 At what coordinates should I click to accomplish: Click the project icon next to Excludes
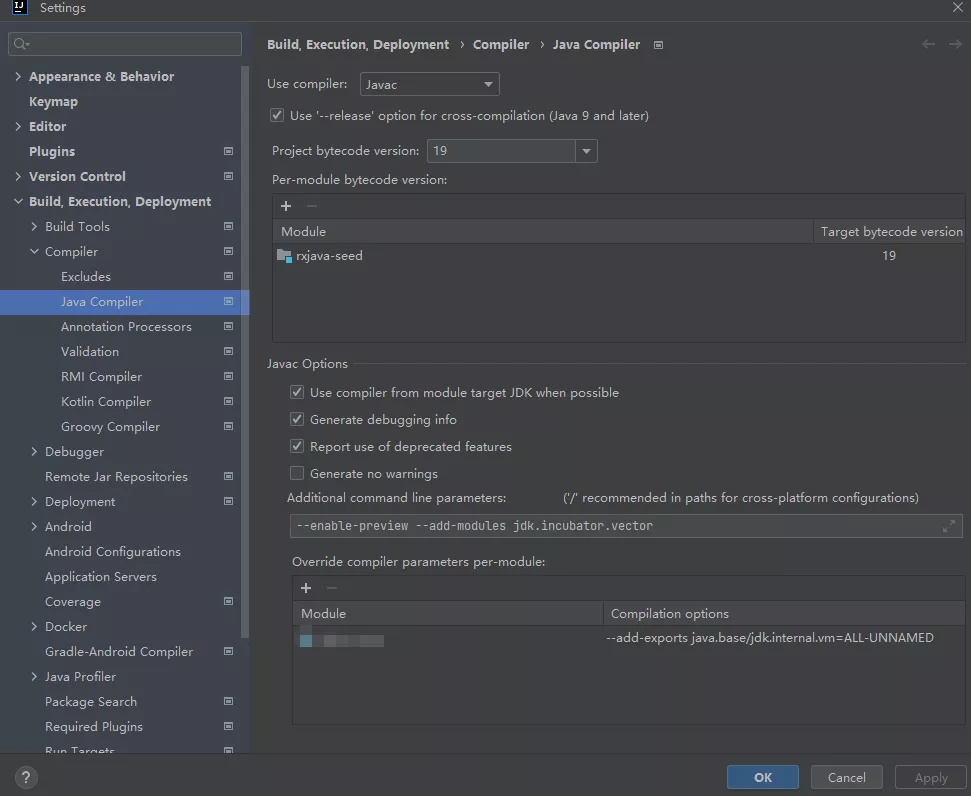pyautogui.click(x=229, y=276)
